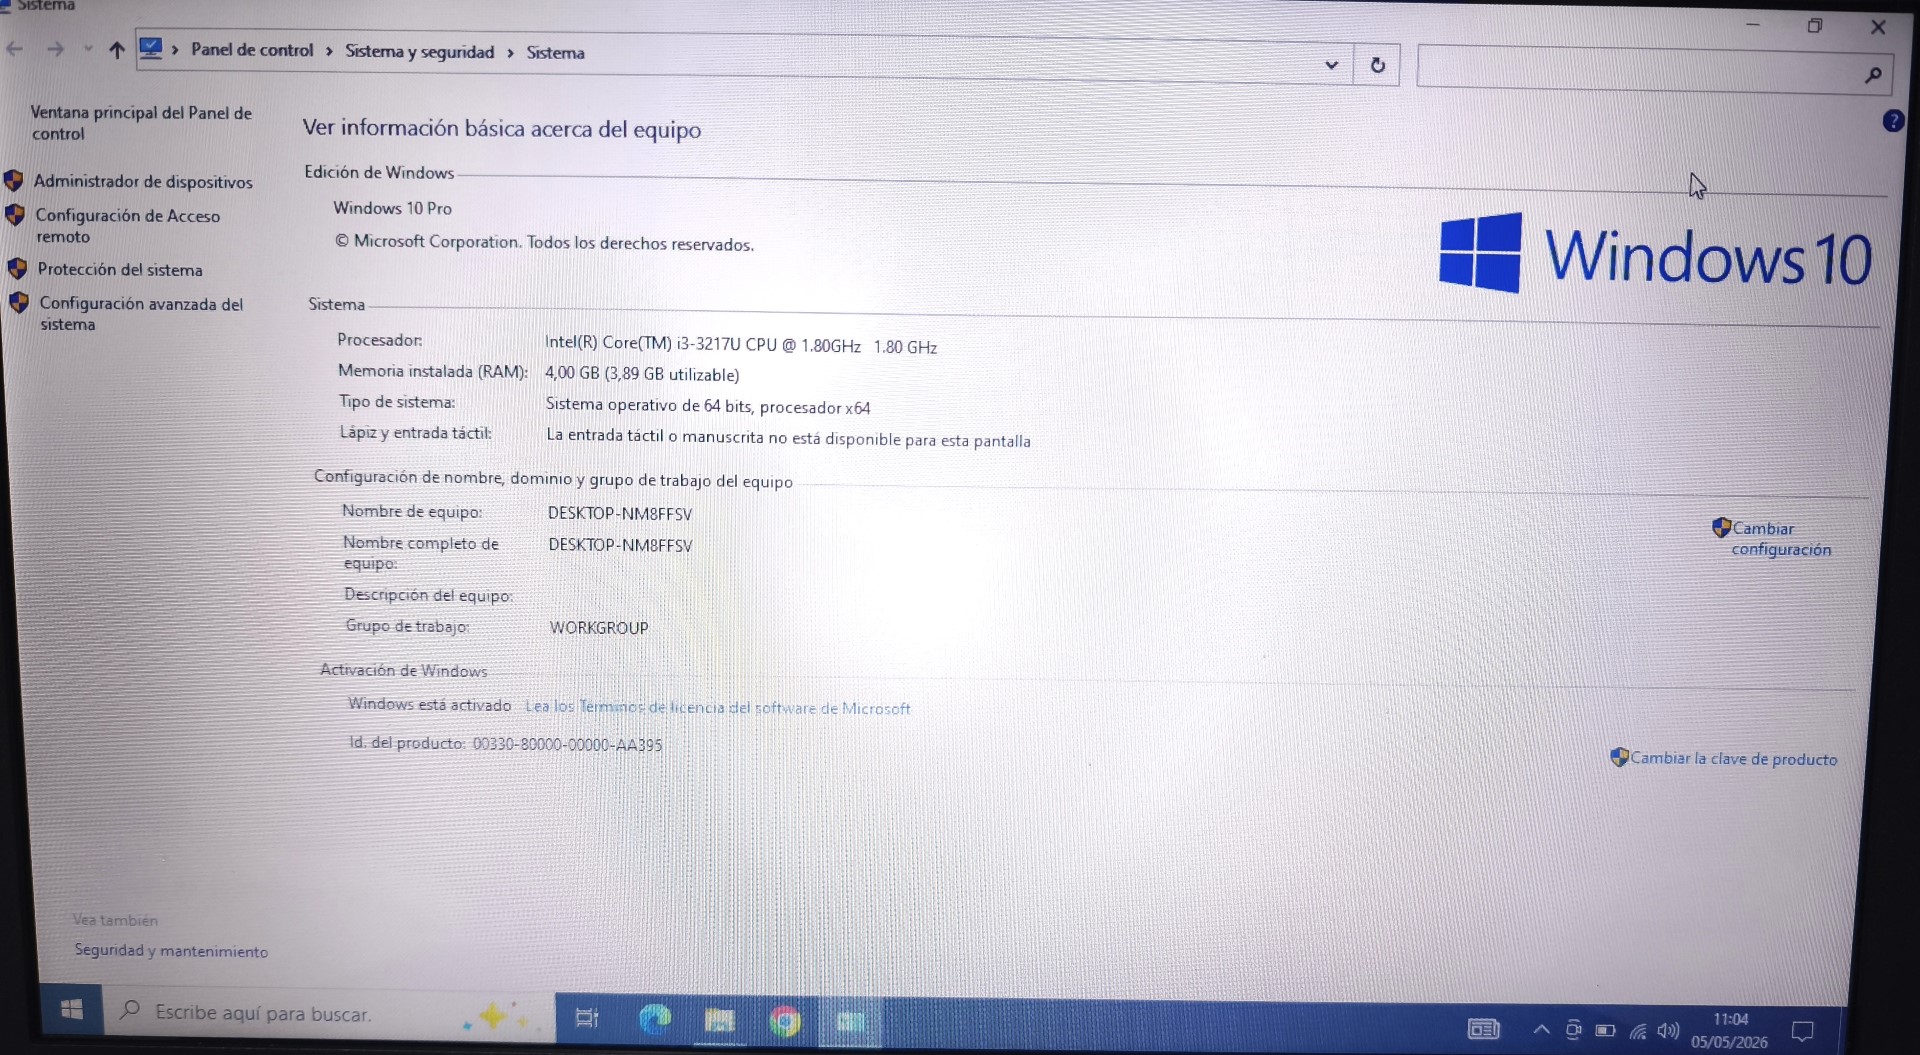
Task: Read the Microsoft software license terms link
Action: coord(718,707)
